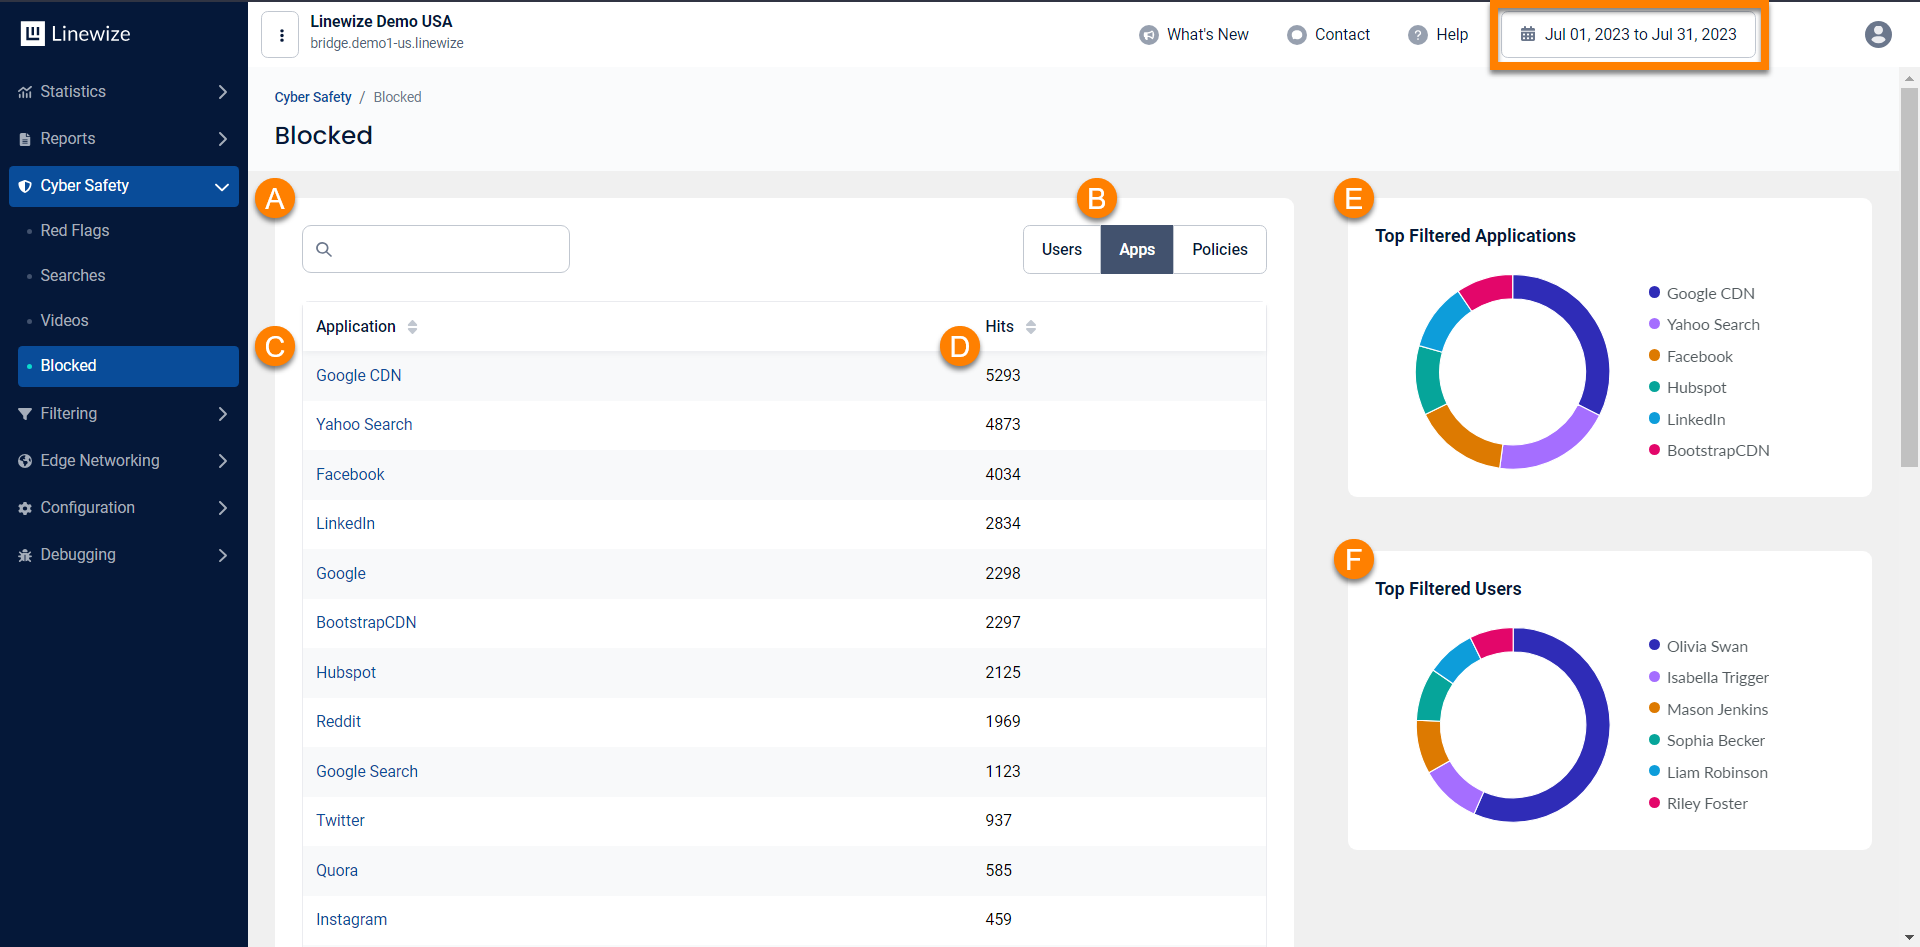Image resolution: width=1920 pixels, height=947 pixels.
Task: Expand the Filtering sidebar section
Action: (x=124, y=414)
